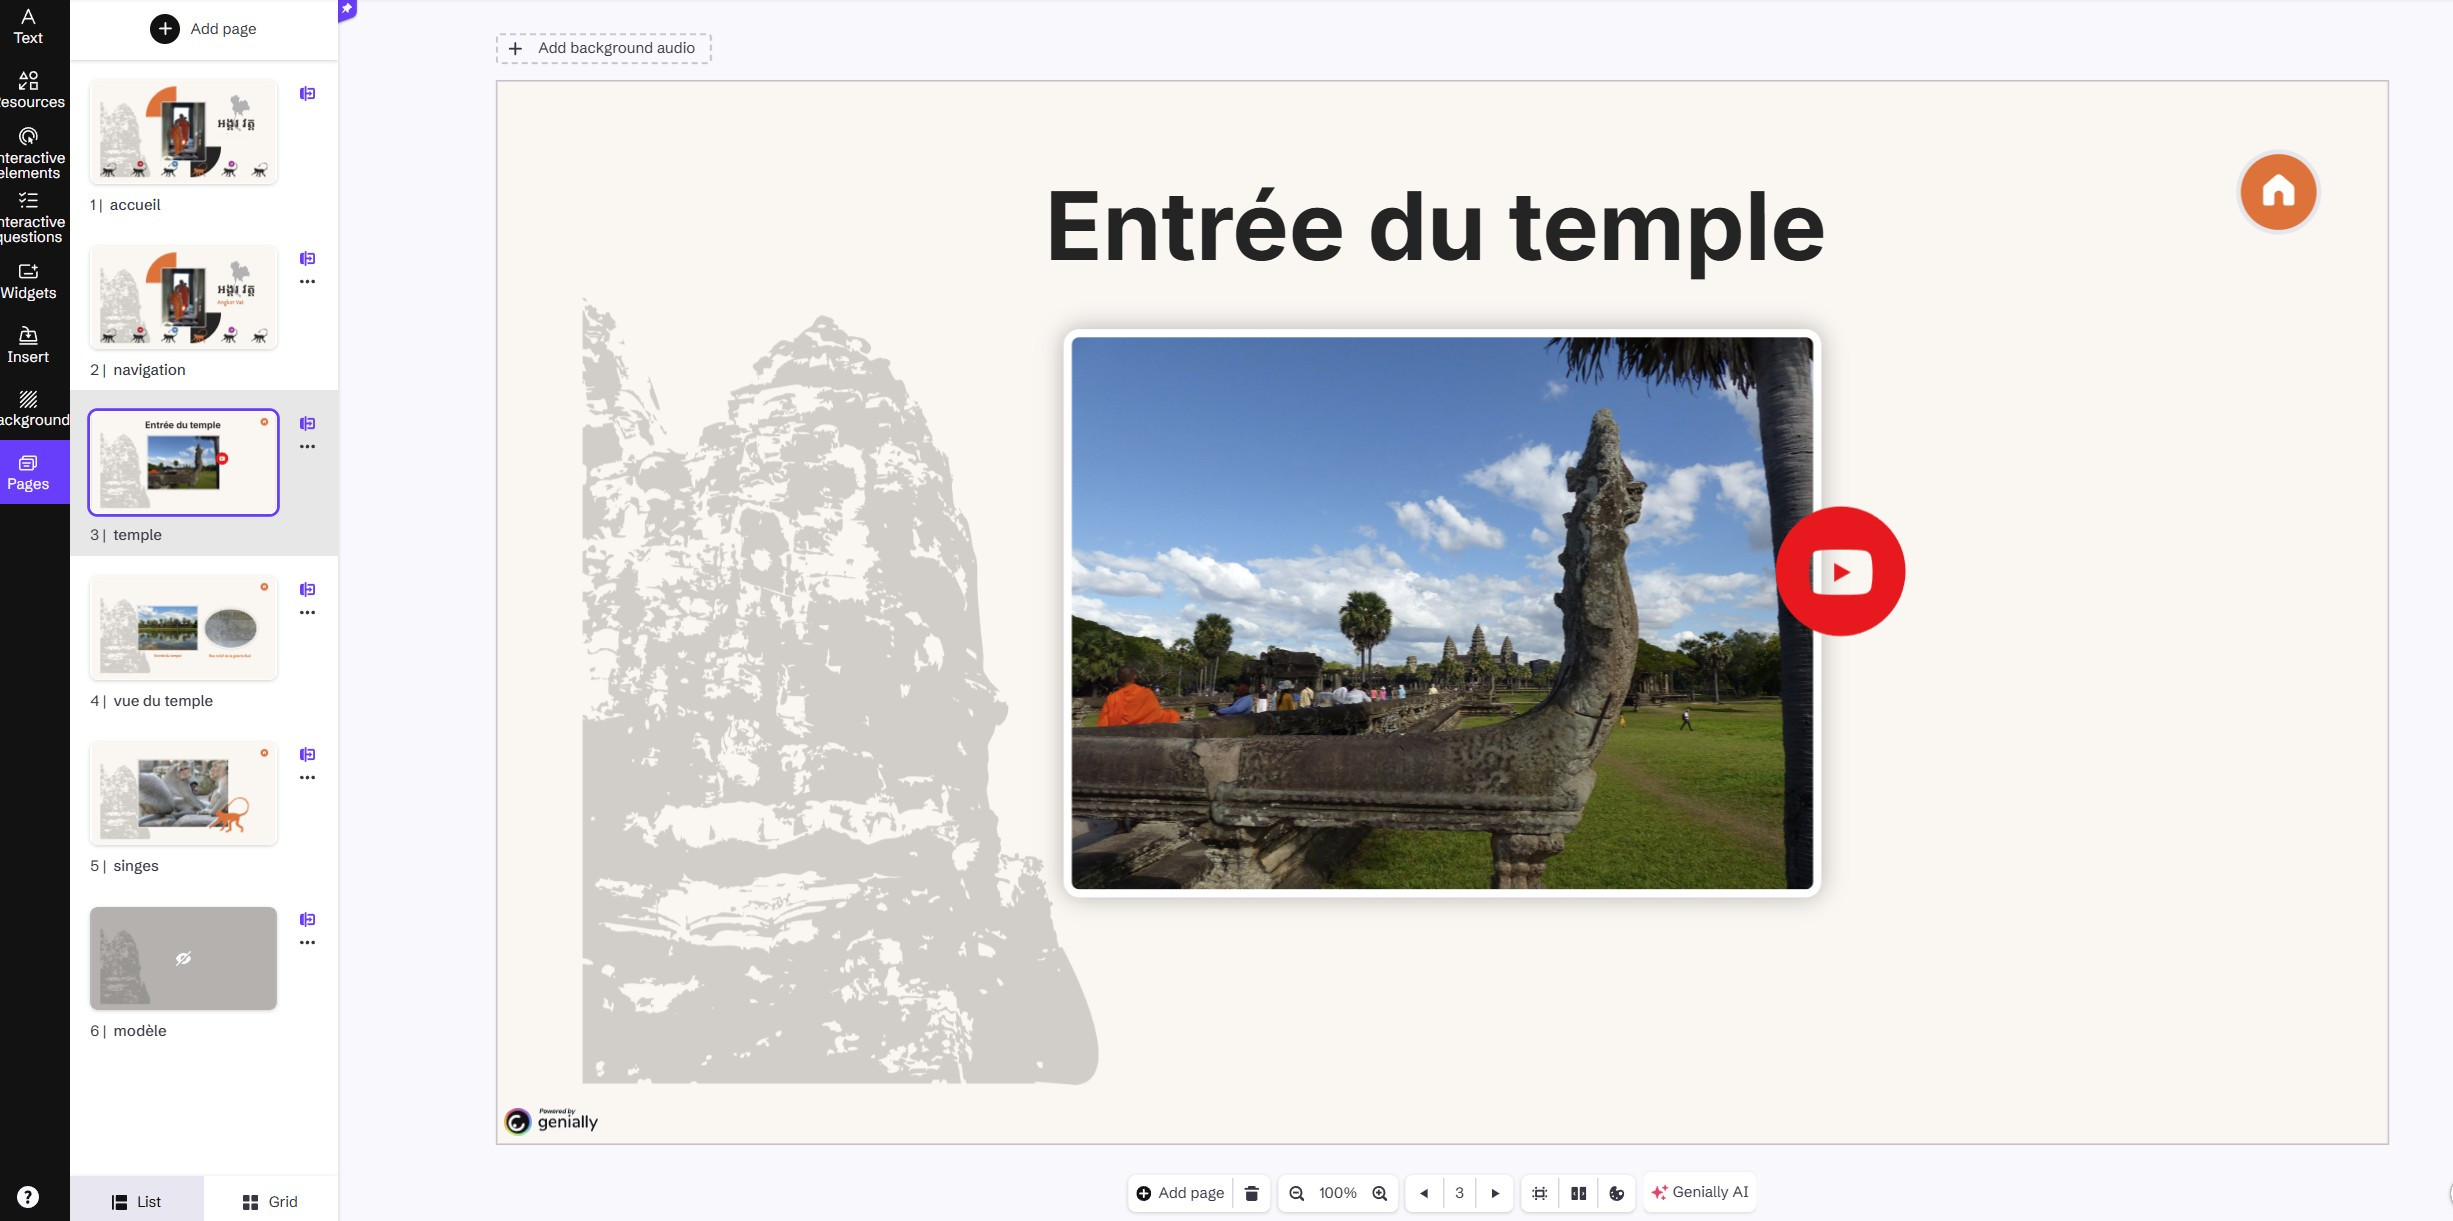Screen dimensions: 2453x1221
Task: Select page 1 accueil thumbnail
Action: pyautogui.click(x=183, y=131)
